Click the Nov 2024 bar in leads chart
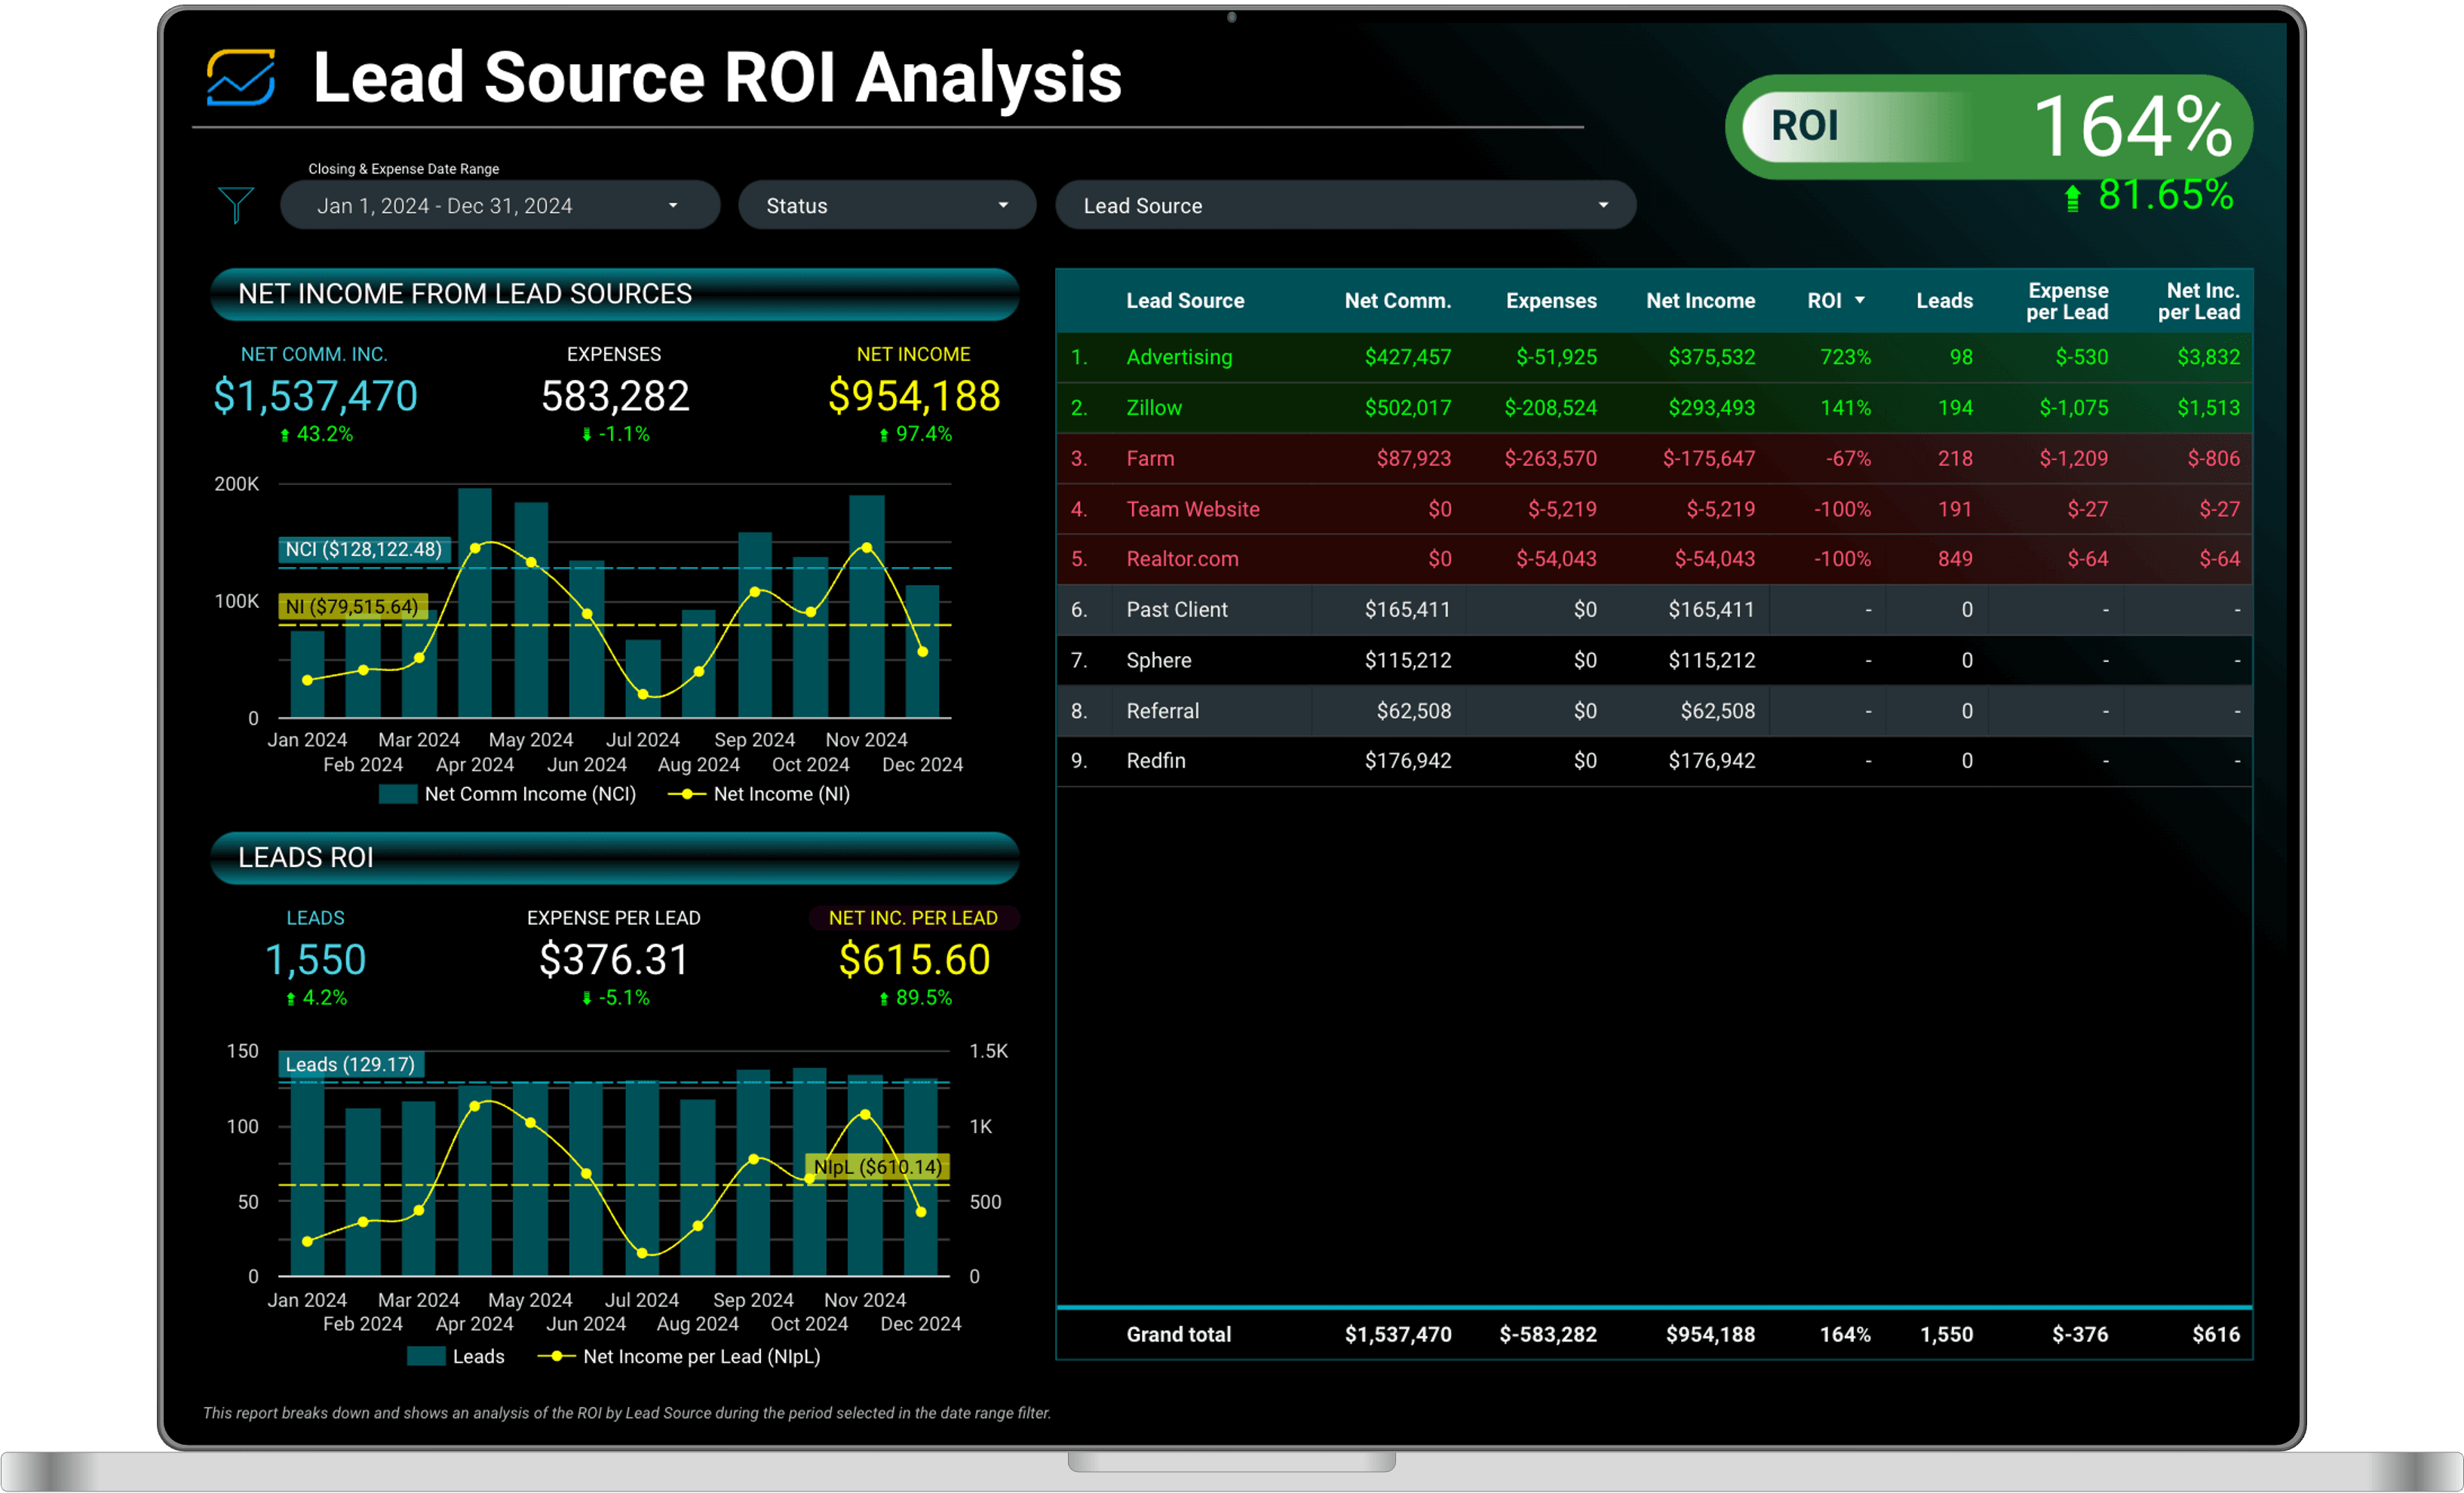The height and width of the screenshot is (1493, 2464). pyautogui.click(x=865, y=1176)
